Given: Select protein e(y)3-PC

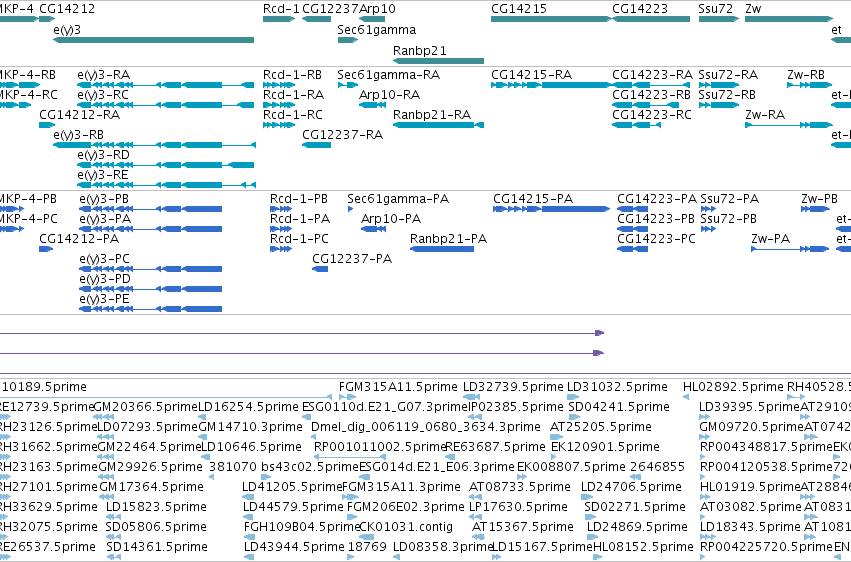Looking at the screenshot, I should pos(151,269).
